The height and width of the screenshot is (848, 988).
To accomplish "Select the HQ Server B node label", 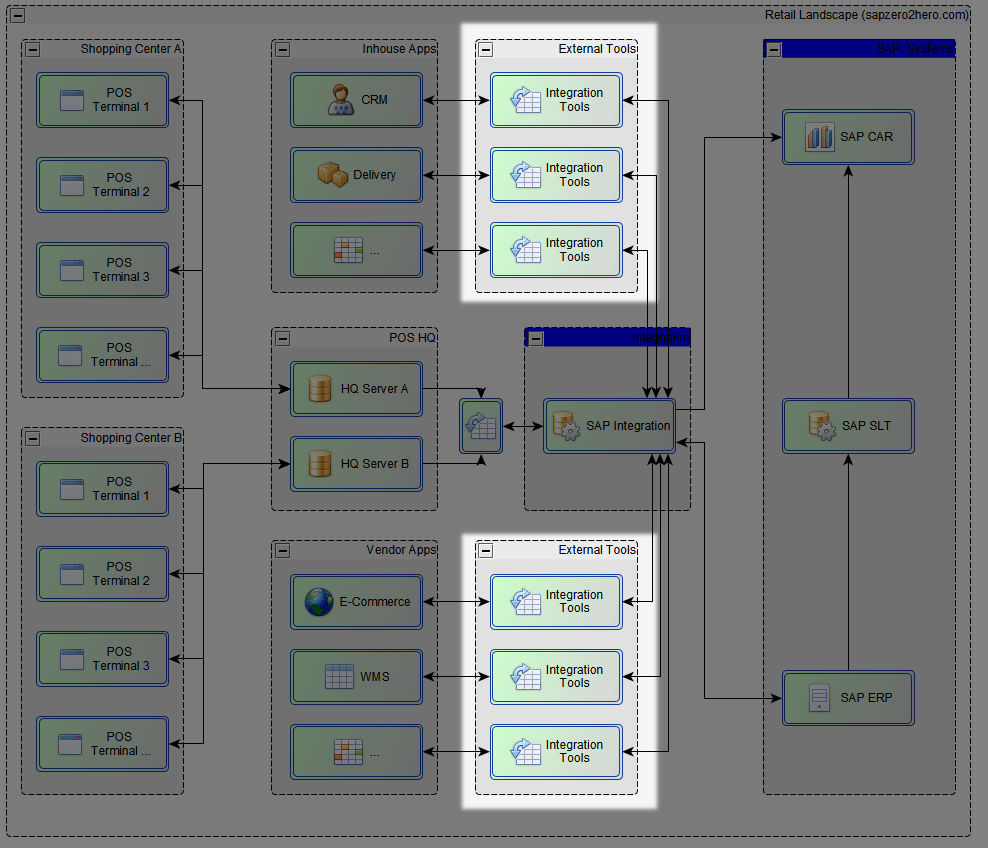I will click(x=374, y=464).
